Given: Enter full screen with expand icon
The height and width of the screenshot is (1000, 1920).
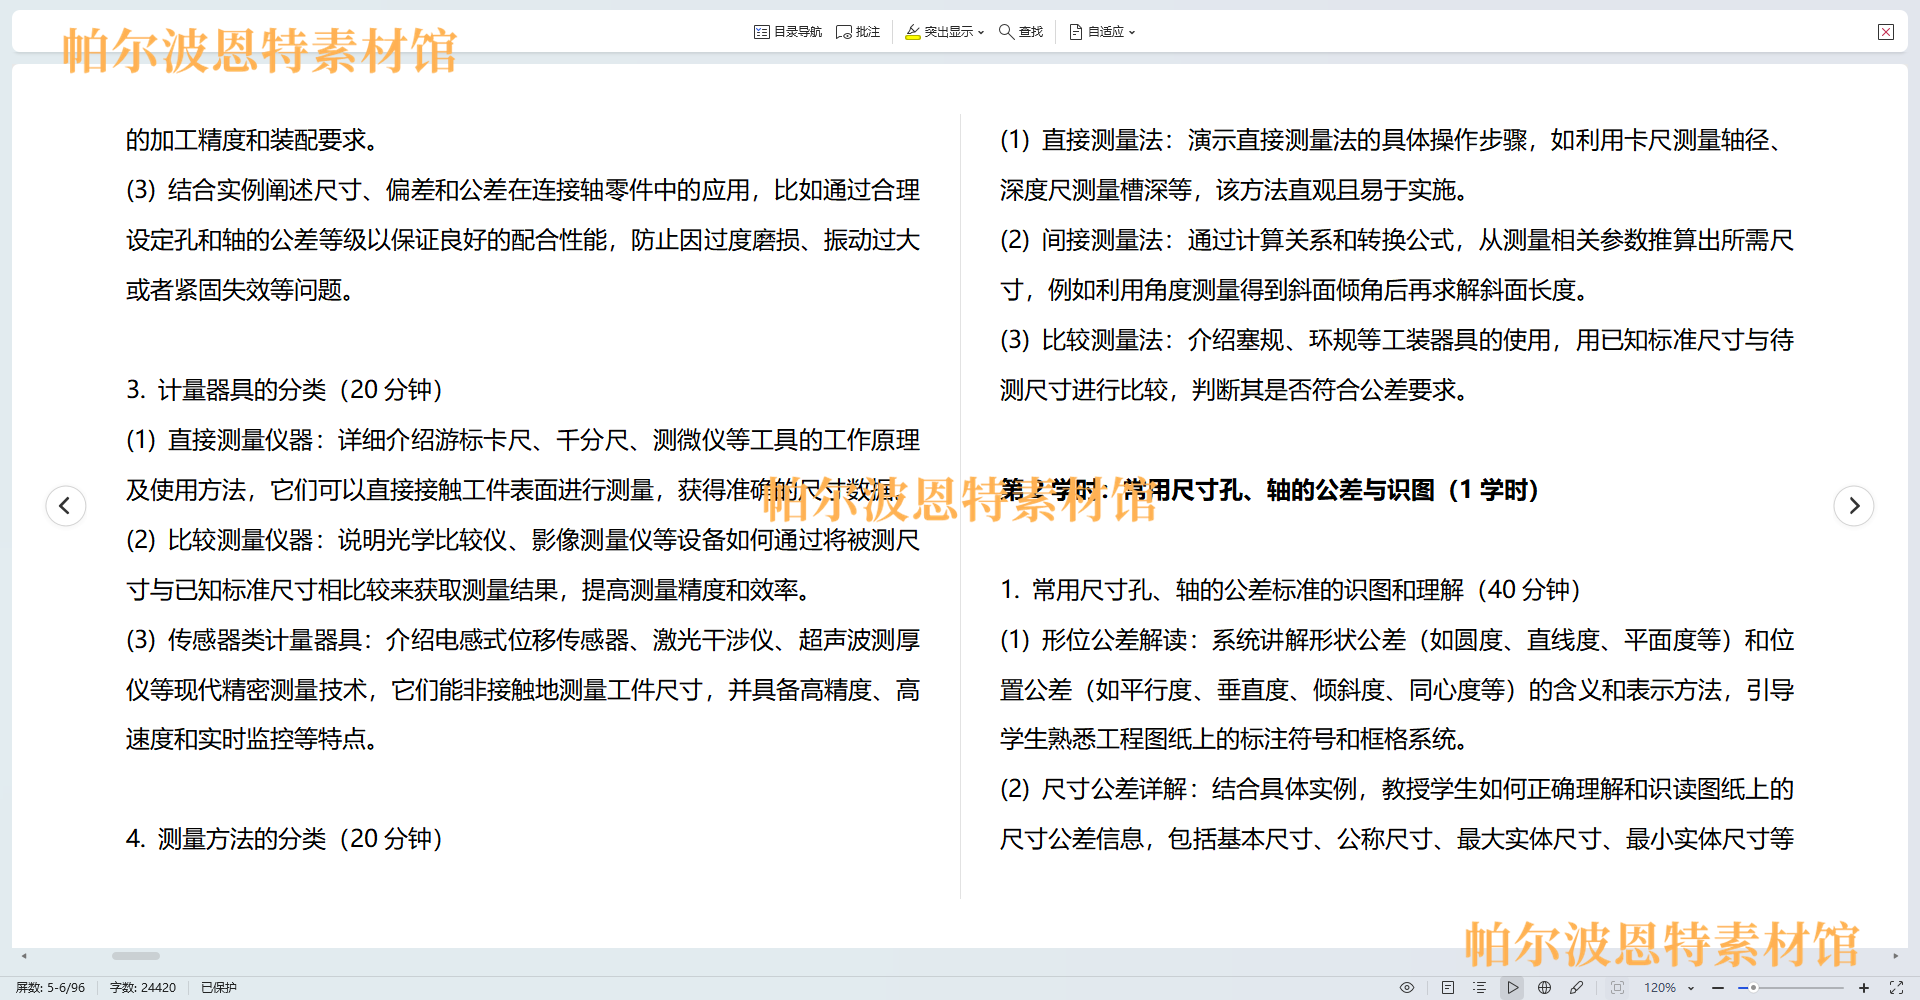Looking at the screenshot, I should pyautogui.click(x=1896, y=987).
